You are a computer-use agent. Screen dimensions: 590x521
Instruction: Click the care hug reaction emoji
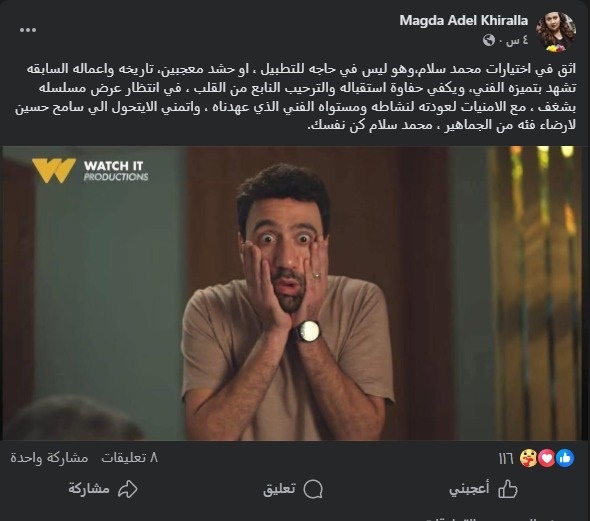click(x=528, y=458)
